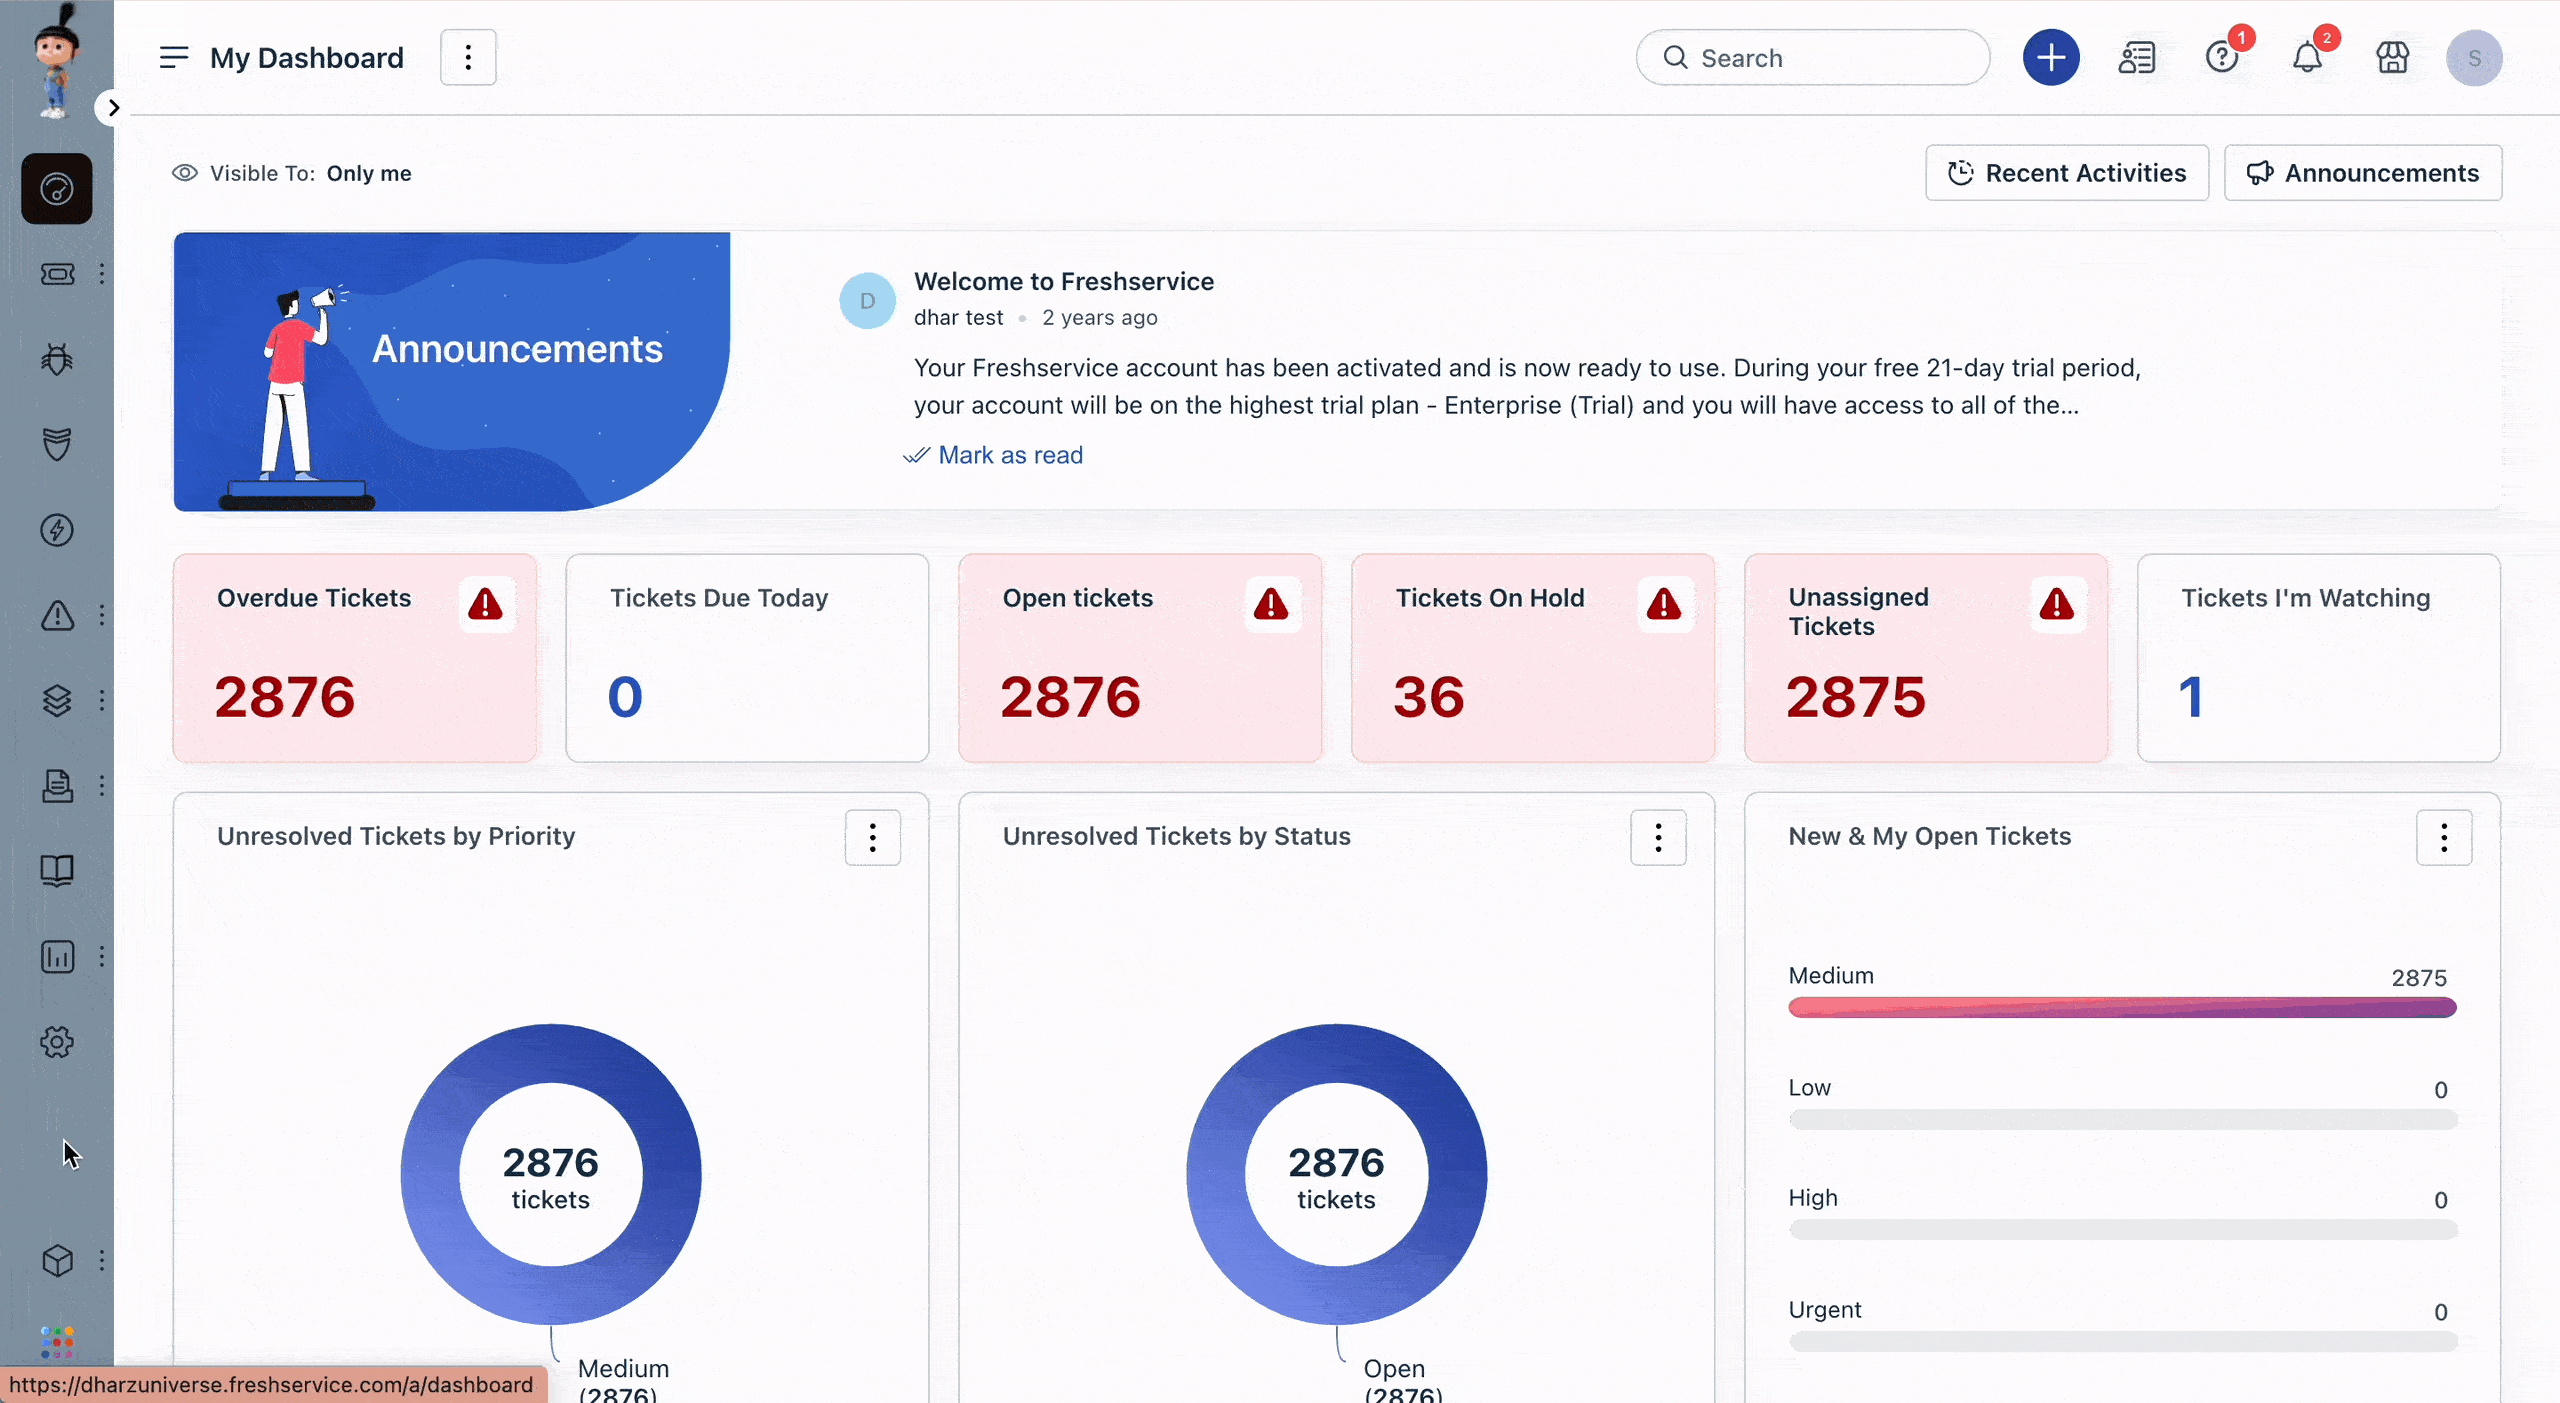Open the Dashboard icon in sidebar

57,188
